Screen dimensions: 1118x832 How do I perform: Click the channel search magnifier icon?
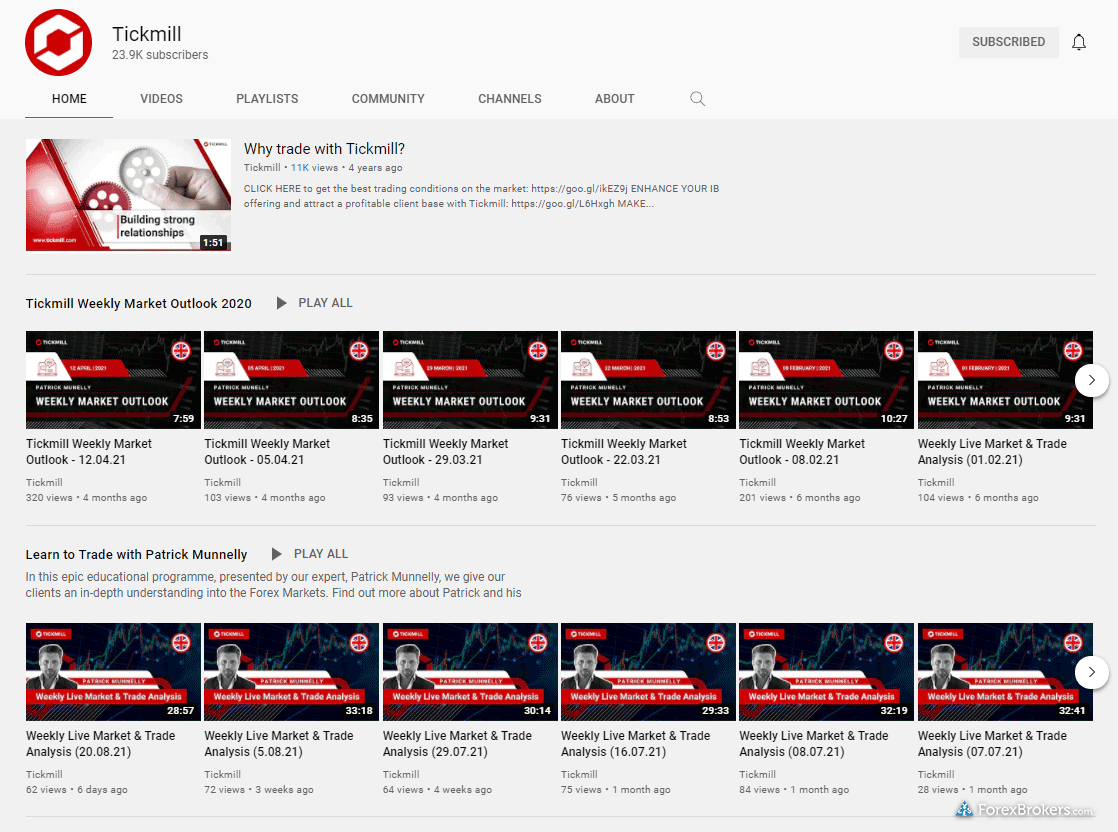(697, 99)
